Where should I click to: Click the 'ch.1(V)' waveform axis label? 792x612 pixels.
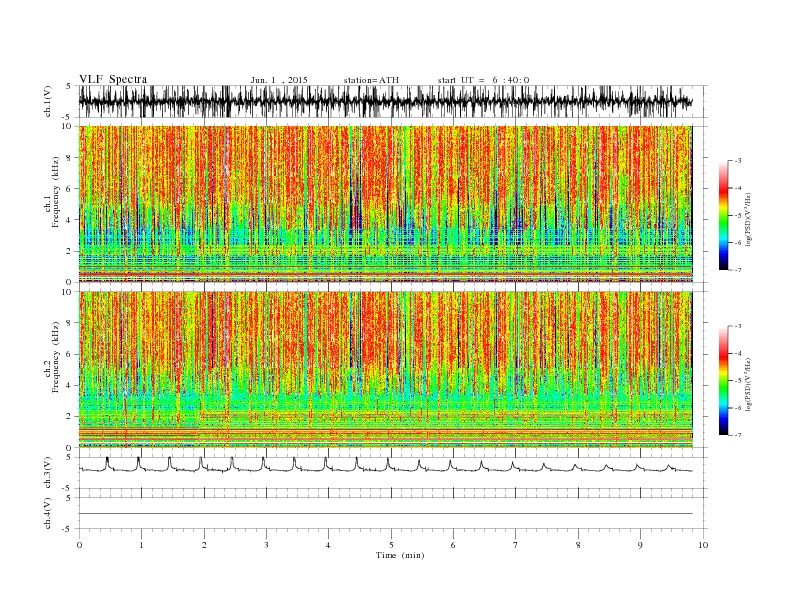(x=48, y=102)
